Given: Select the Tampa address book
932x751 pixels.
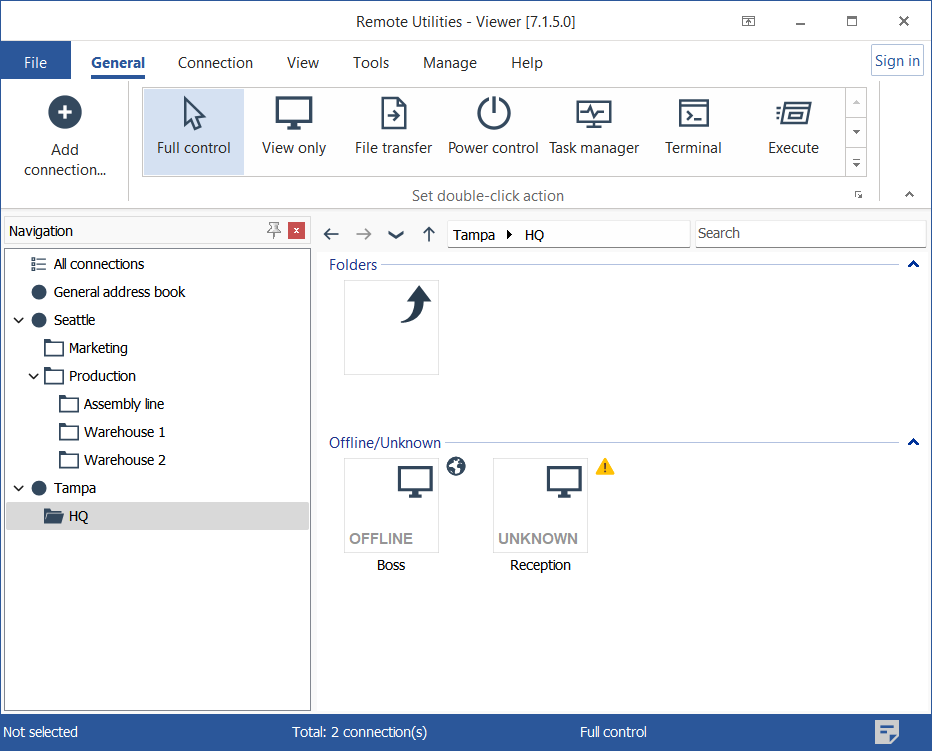Looking at the screenshot, I should pyautogui.click(x=74, y=488).
